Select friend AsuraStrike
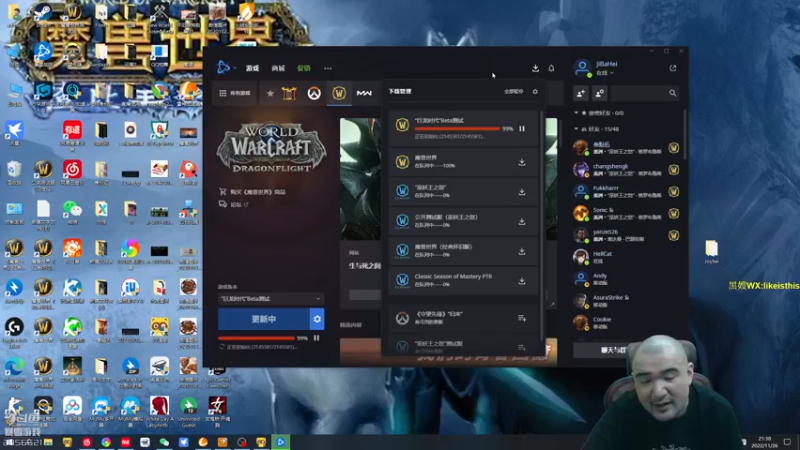800x450 pixels. (626, 301)
